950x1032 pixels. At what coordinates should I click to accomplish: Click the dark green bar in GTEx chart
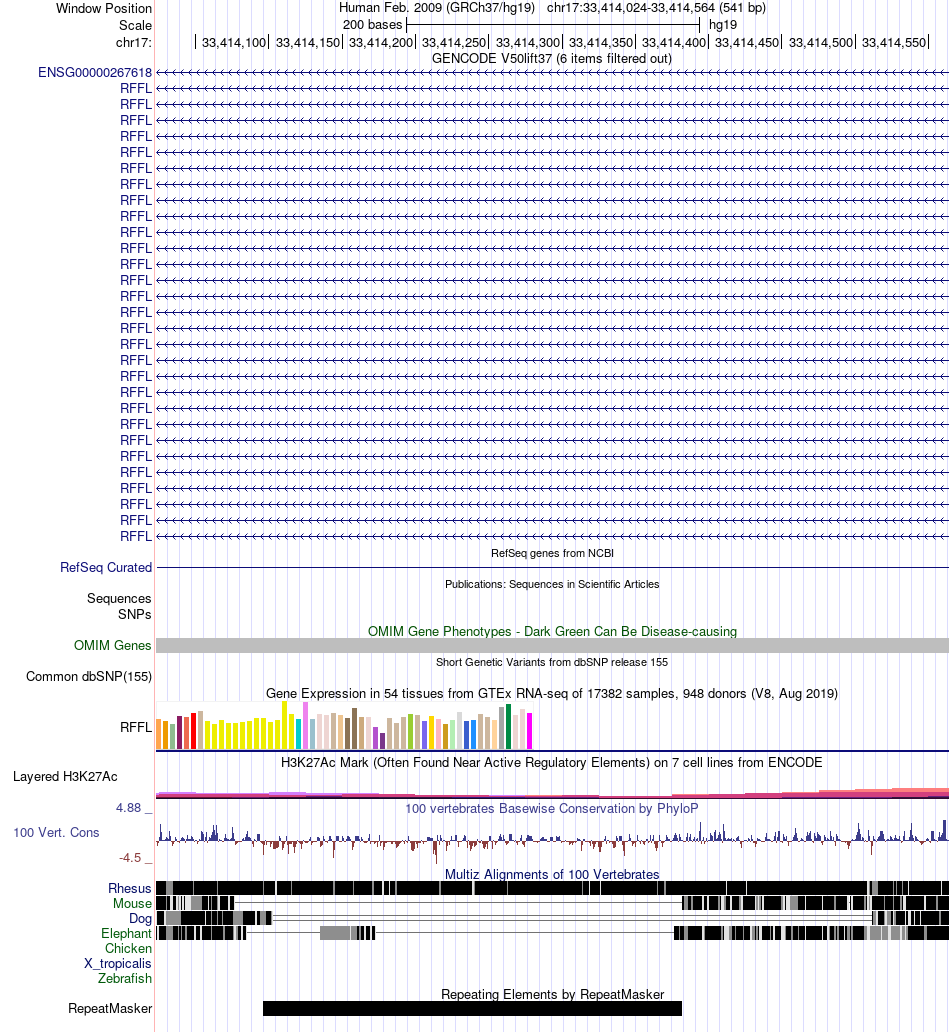pos(508,727)
